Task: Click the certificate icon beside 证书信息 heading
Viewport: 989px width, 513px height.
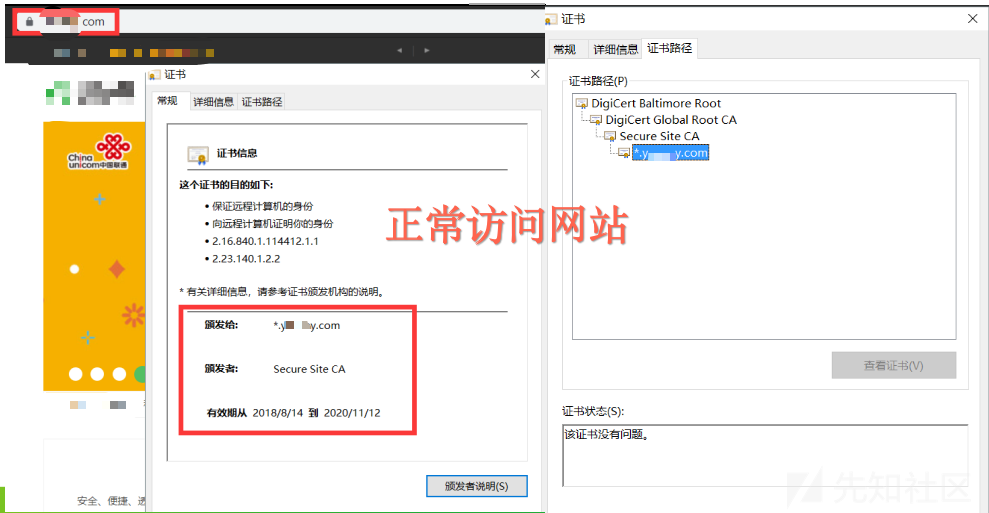Action: [198, 154]
